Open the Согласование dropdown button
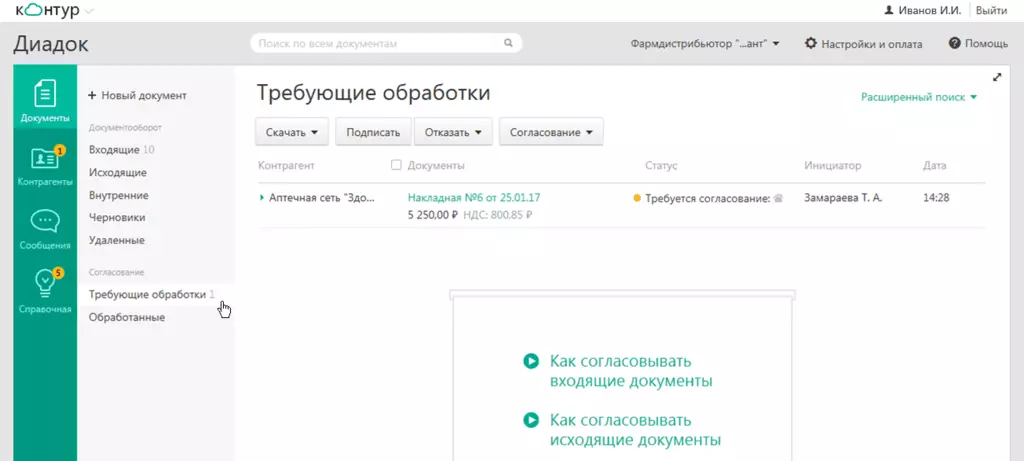The width and height of the screenshot is (1024, 461). (551, 132)
